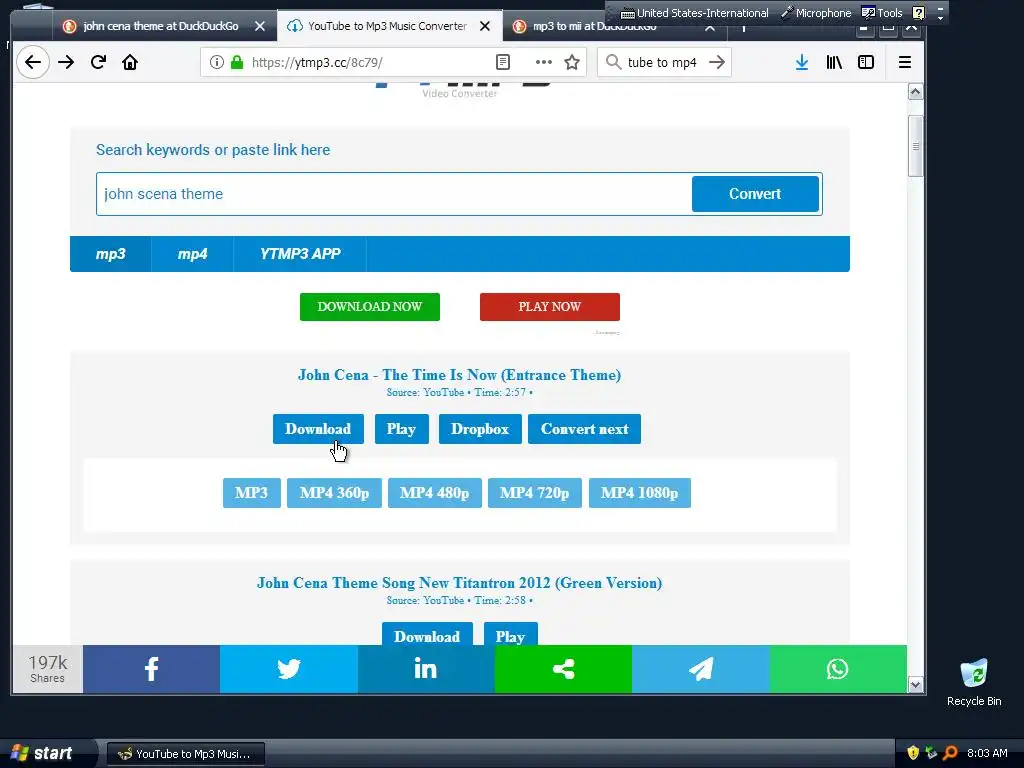Open Tools in the language bar
The image size is (1024, 768).
point(882,12)
